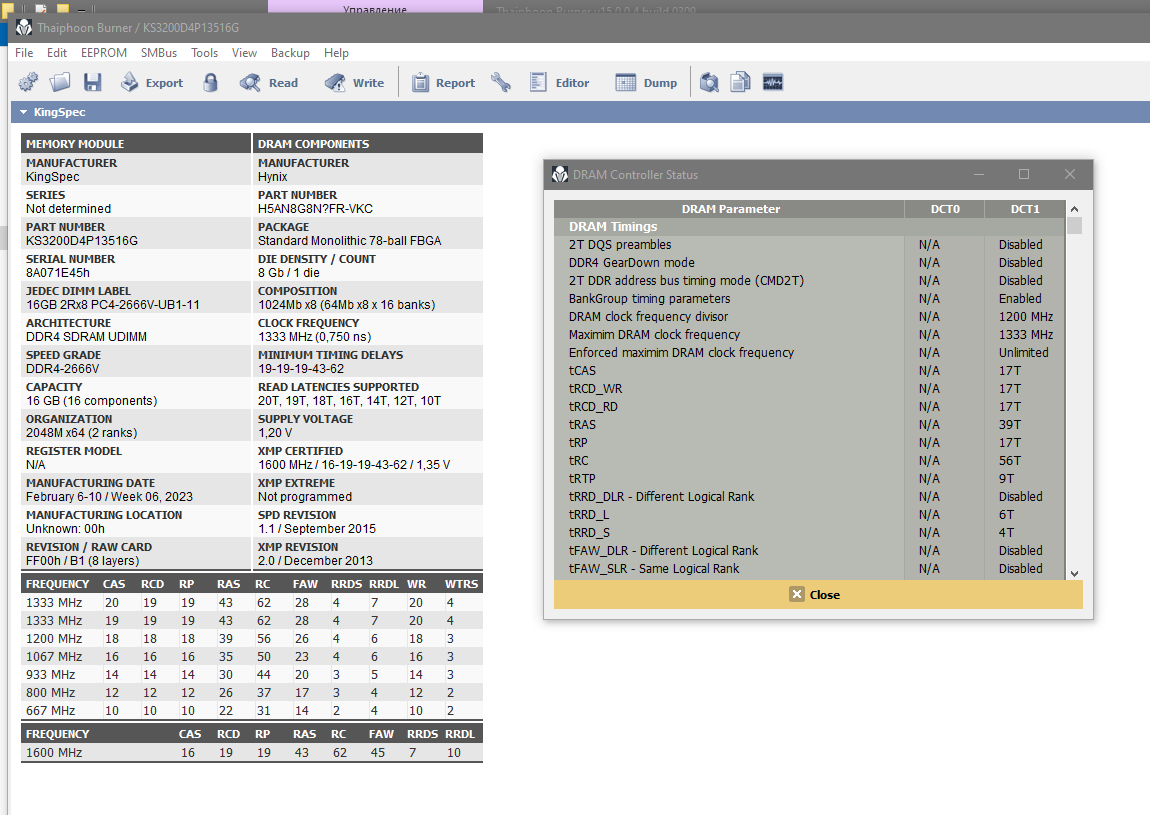Viewport: 1150px width, 815px height.
Task: Close DRAM Controller Status with X
Action: tap(1069, 175)
